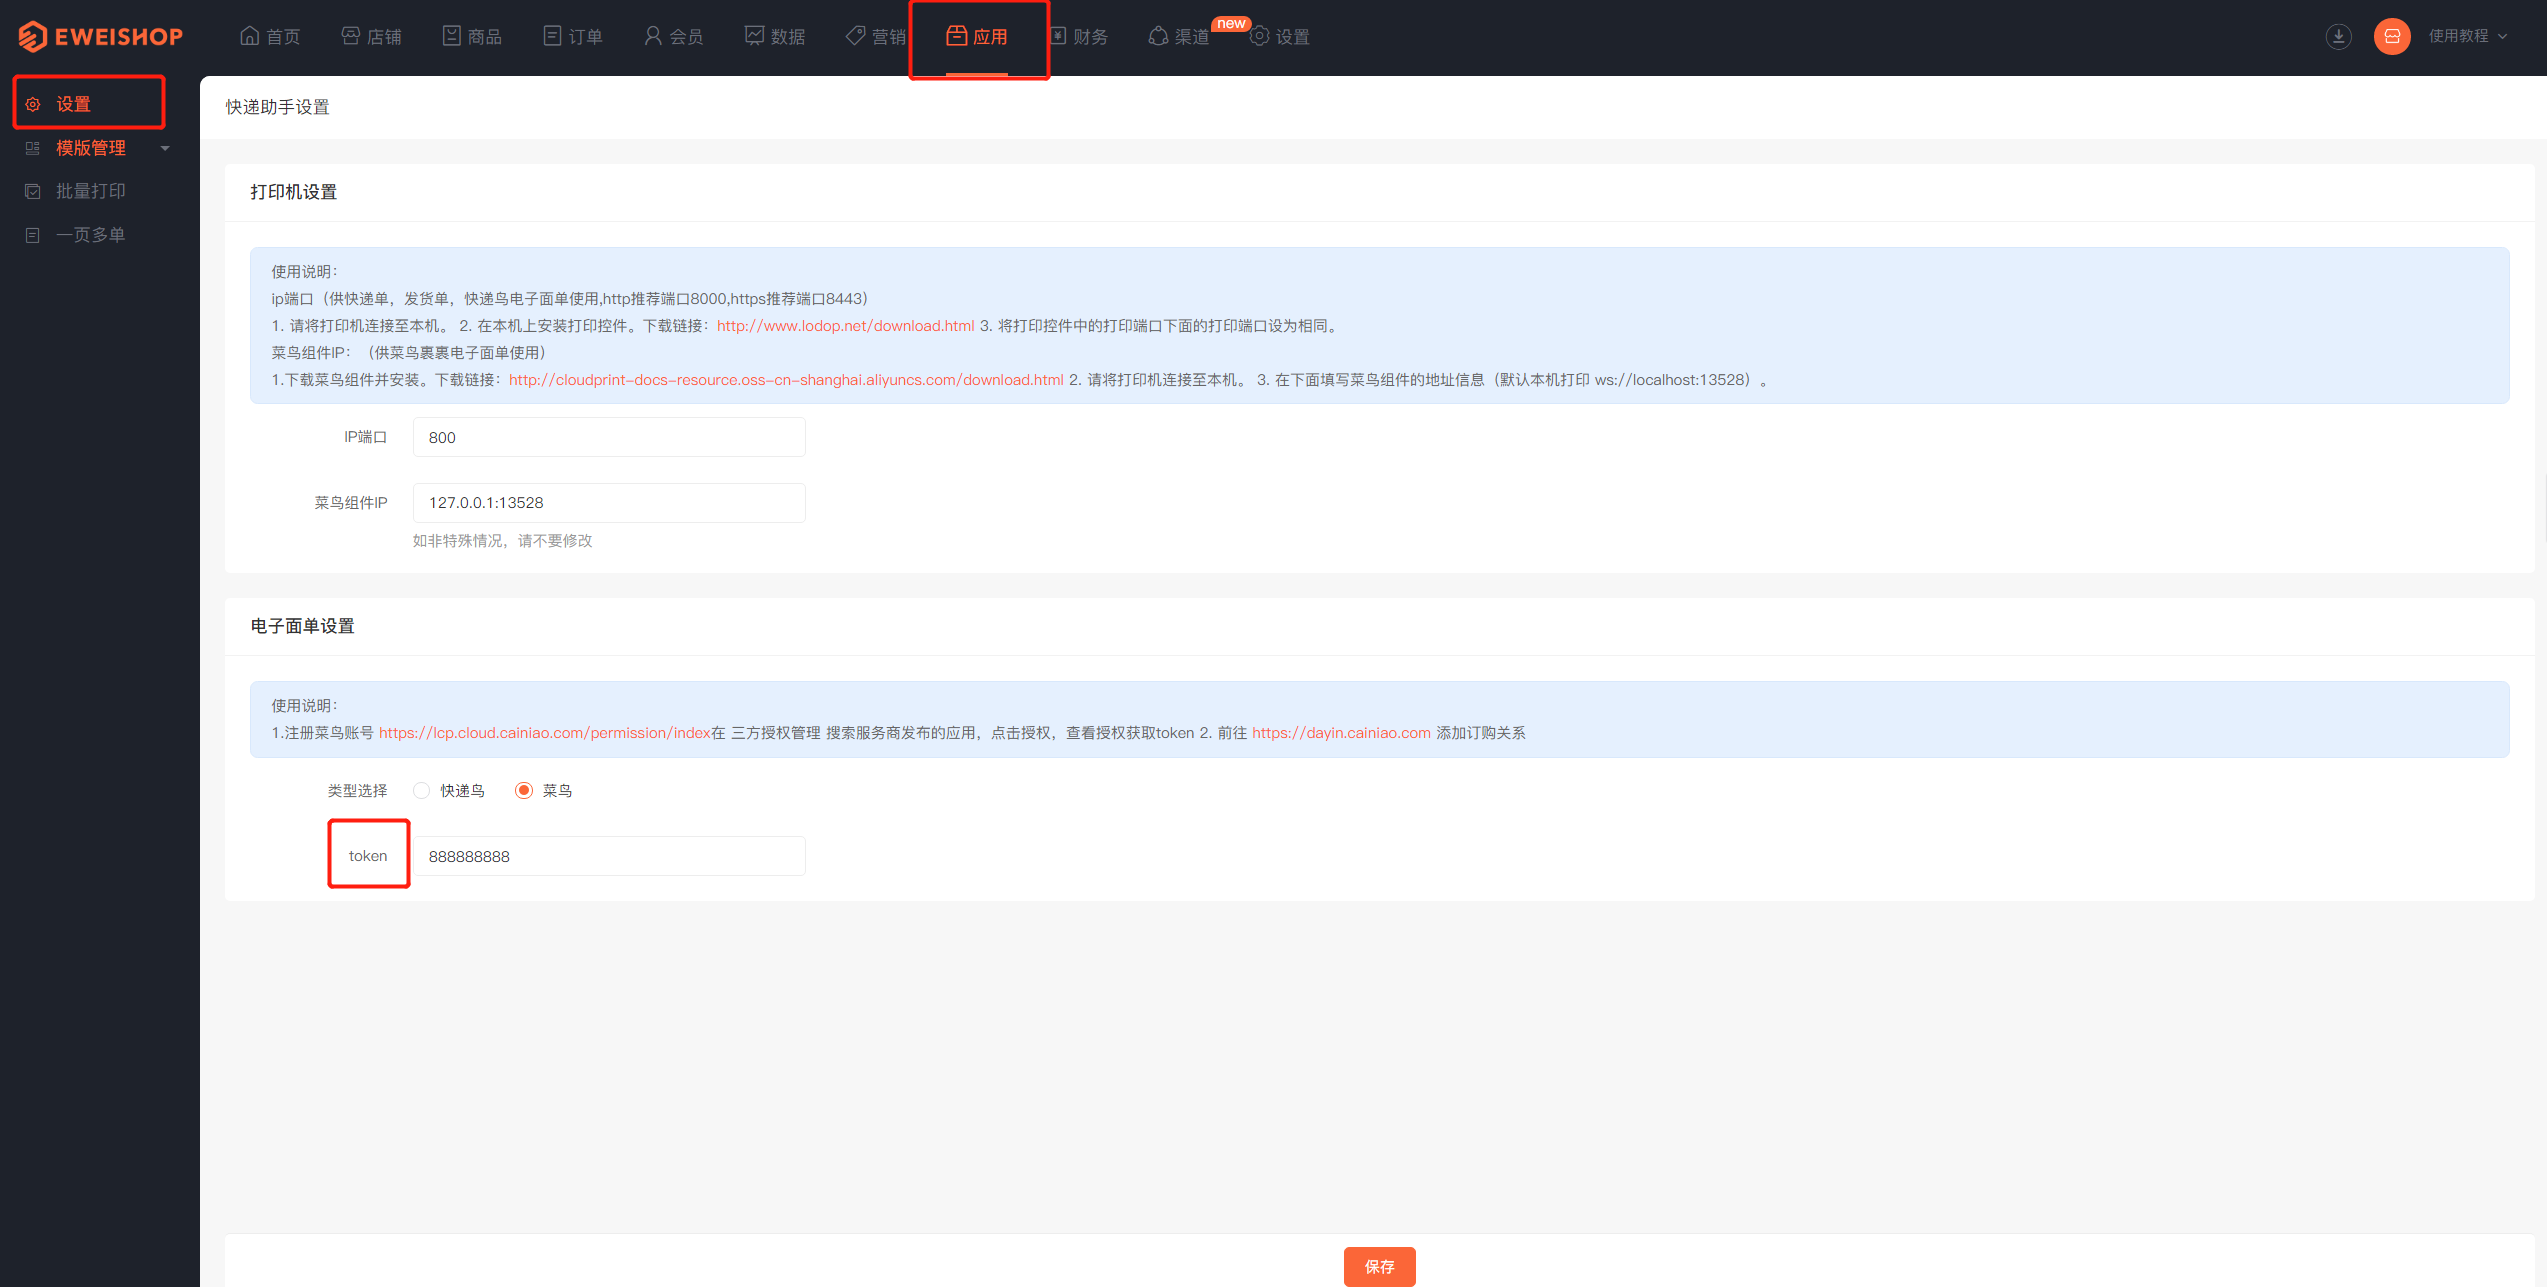Open the lcp.cloud.cainiao.com permission link
2547x1287 pixels.
click(x=545, y=733)
